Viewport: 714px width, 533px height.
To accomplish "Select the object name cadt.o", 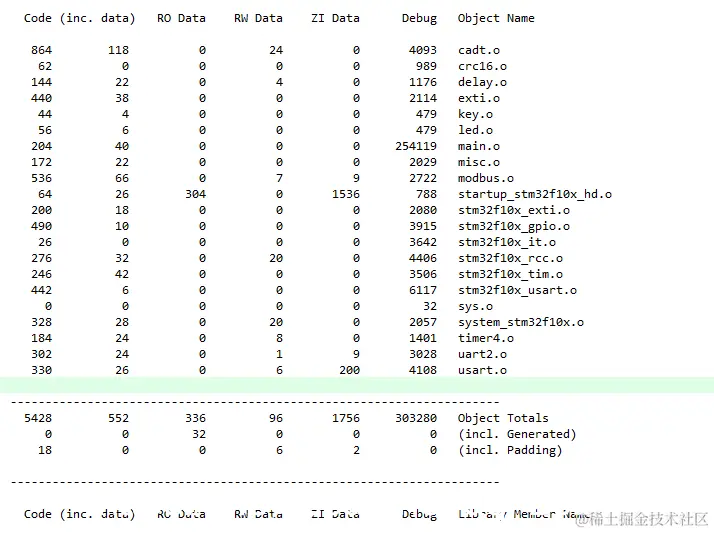I will 479,50.
